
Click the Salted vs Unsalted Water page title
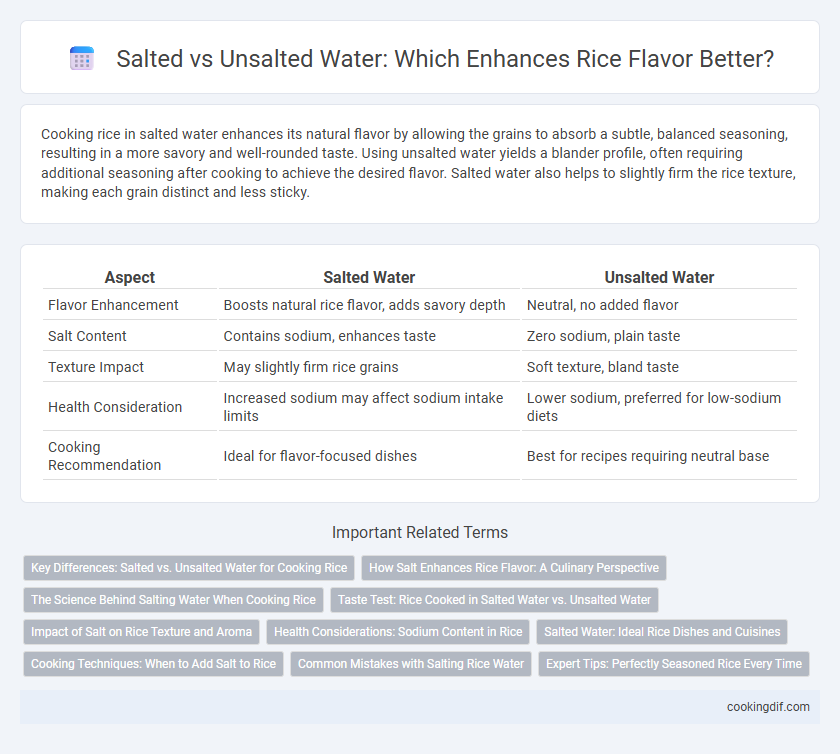pyautogui.click(x=445, y=58)
